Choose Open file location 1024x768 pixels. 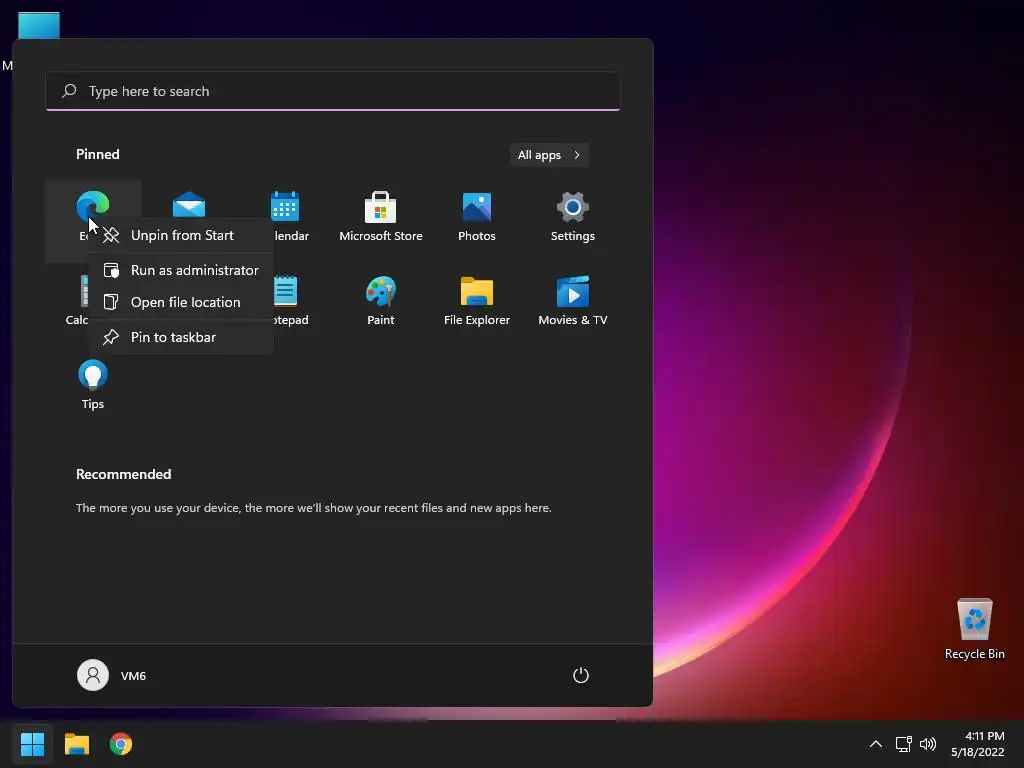[x=181, y=302]
